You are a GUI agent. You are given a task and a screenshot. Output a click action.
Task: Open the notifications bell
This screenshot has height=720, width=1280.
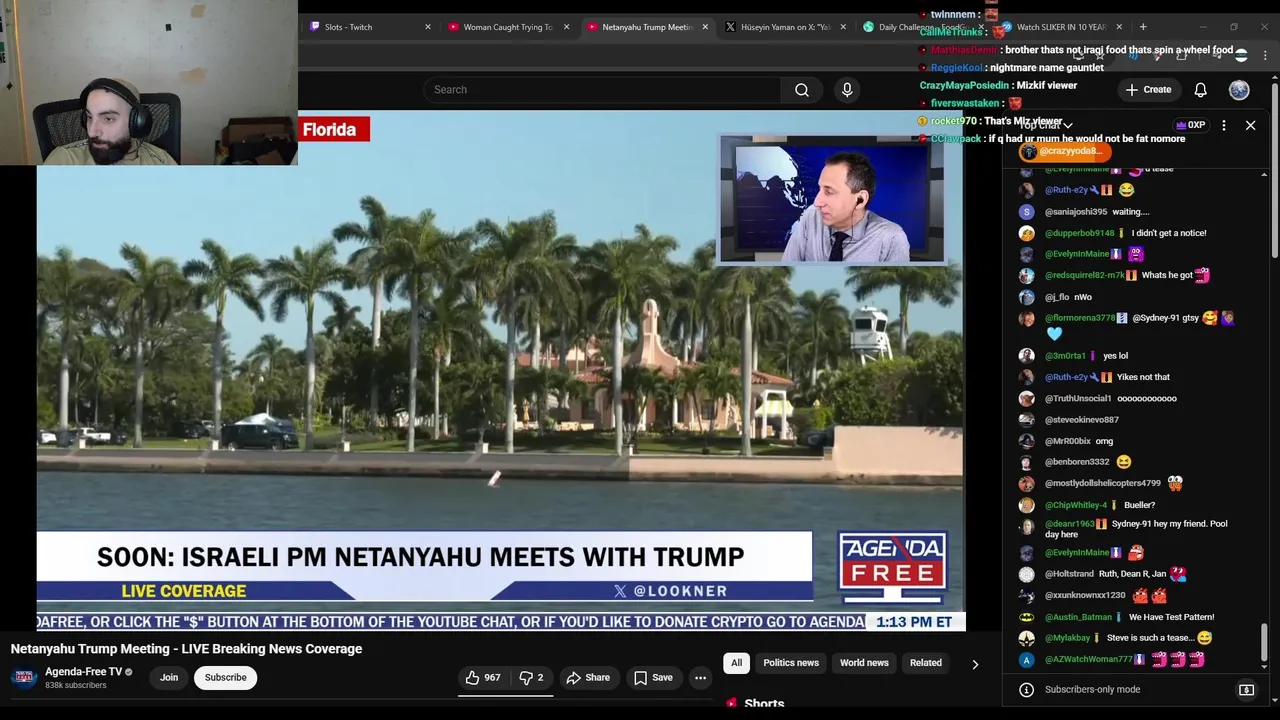pos(1200,90)
